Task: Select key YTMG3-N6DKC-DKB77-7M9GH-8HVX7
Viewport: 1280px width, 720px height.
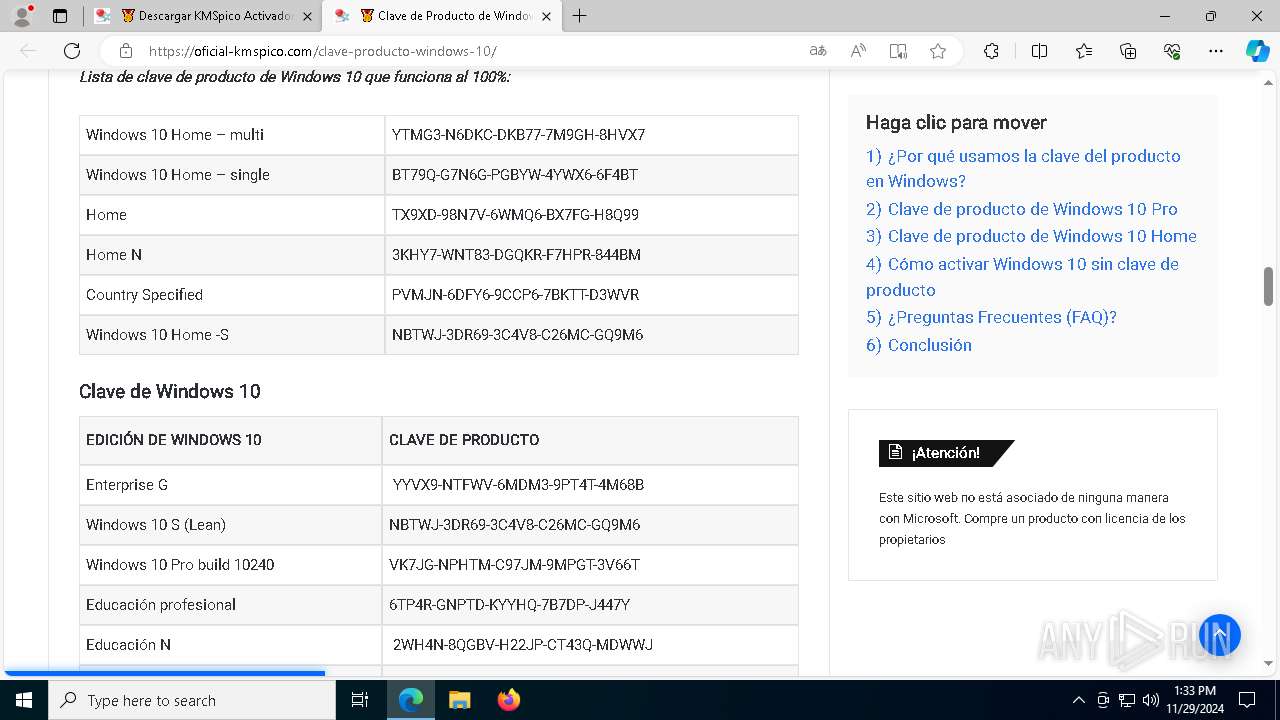Action: 518,135
